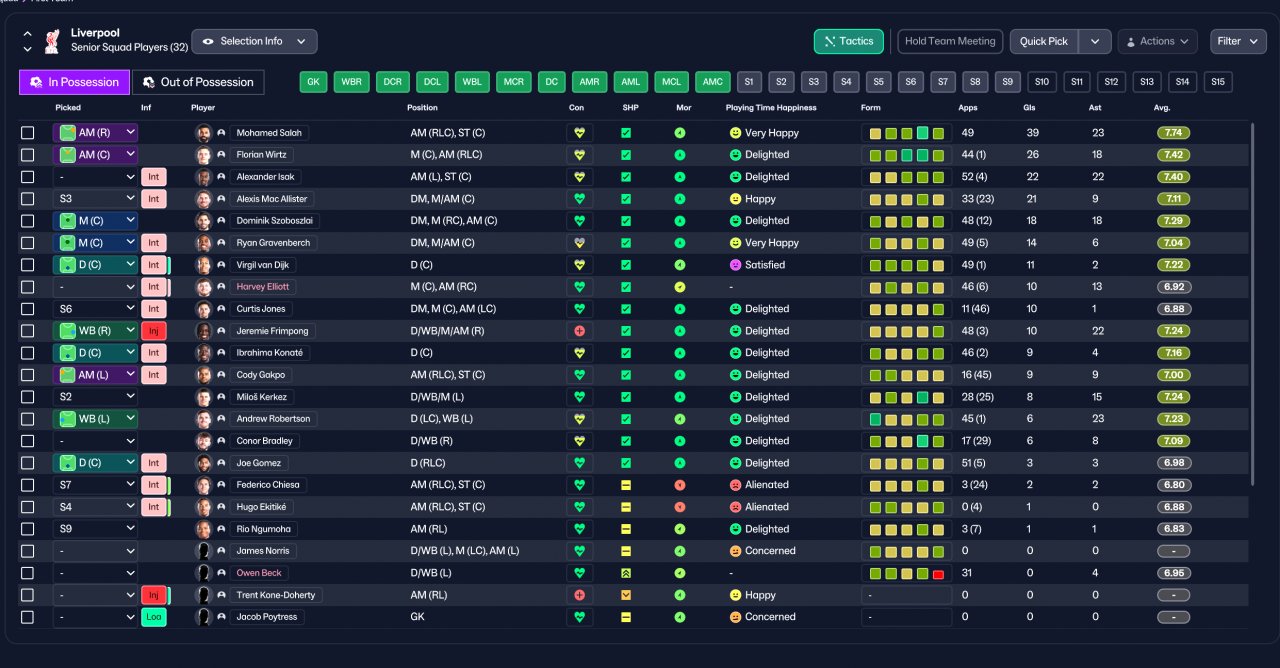Click the Inj status badge for Trent Kone-Doherty
This screenshot has width=1280, height=668.
pyautogui.click(x=154, y=595)
